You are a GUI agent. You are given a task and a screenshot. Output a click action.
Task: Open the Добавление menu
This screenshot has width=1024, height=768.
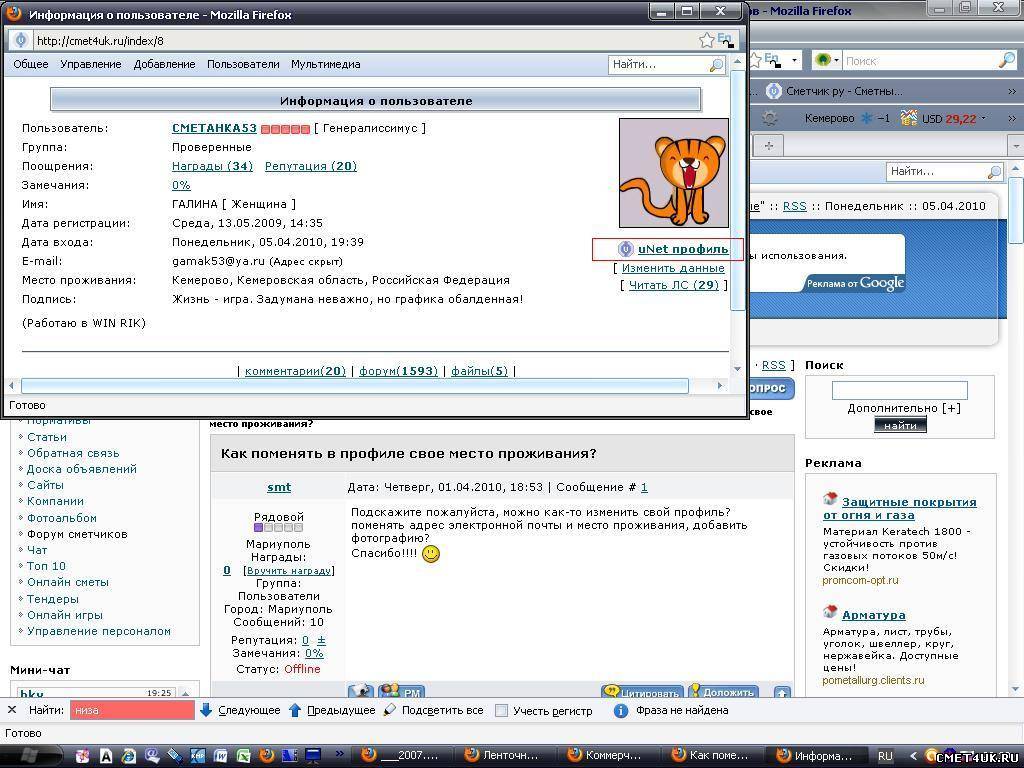pyautogui.click(x=165, y=64)
